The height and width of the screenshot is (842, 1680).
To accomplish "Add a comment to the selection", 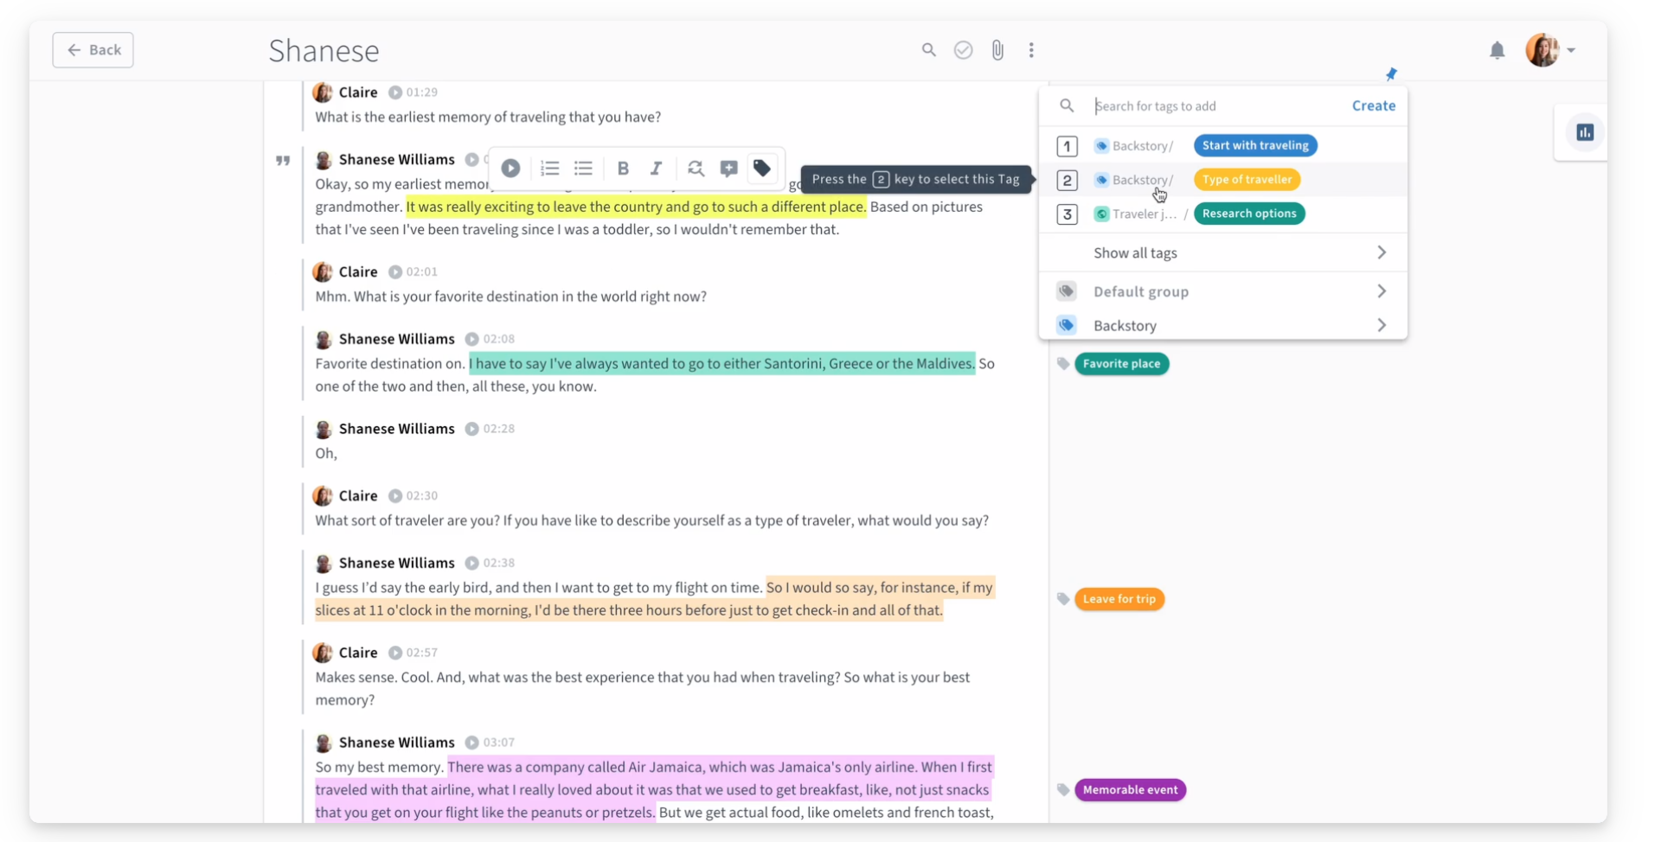I will coord(729,168).
